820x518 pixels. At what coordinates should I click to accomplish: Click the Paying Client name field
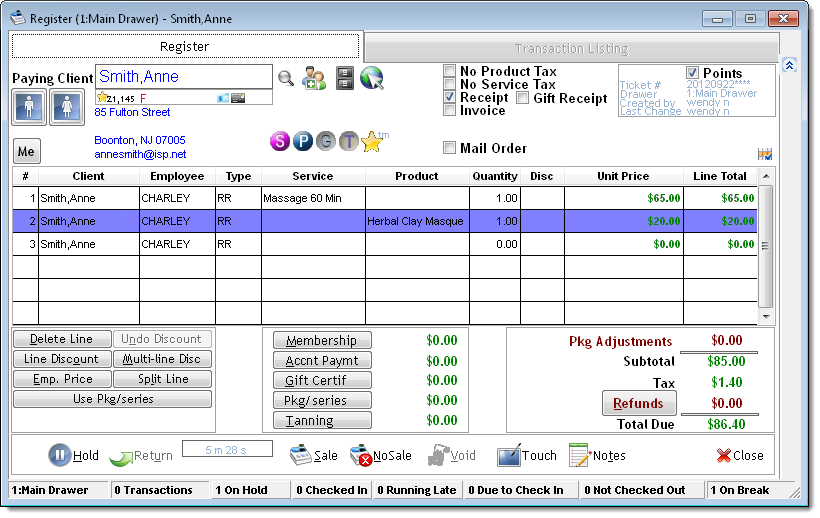tap(183, 77)
